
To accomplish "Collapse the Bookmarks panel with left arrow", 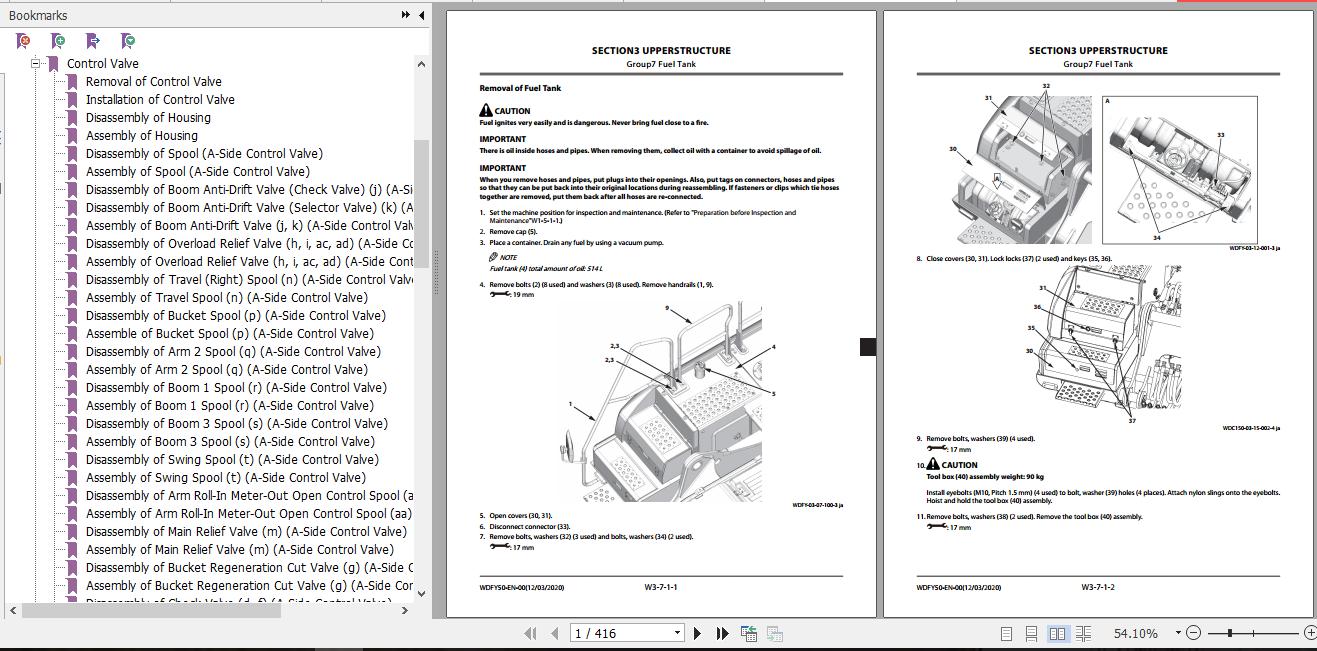I will [x=421, y=15].
